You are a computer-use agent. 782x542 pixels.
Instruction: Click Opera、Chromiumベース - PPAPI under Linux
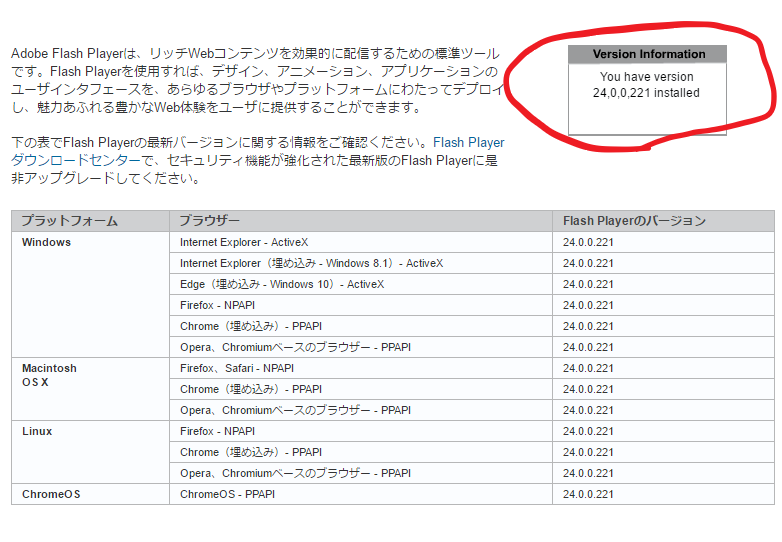[x=361, y=473]
